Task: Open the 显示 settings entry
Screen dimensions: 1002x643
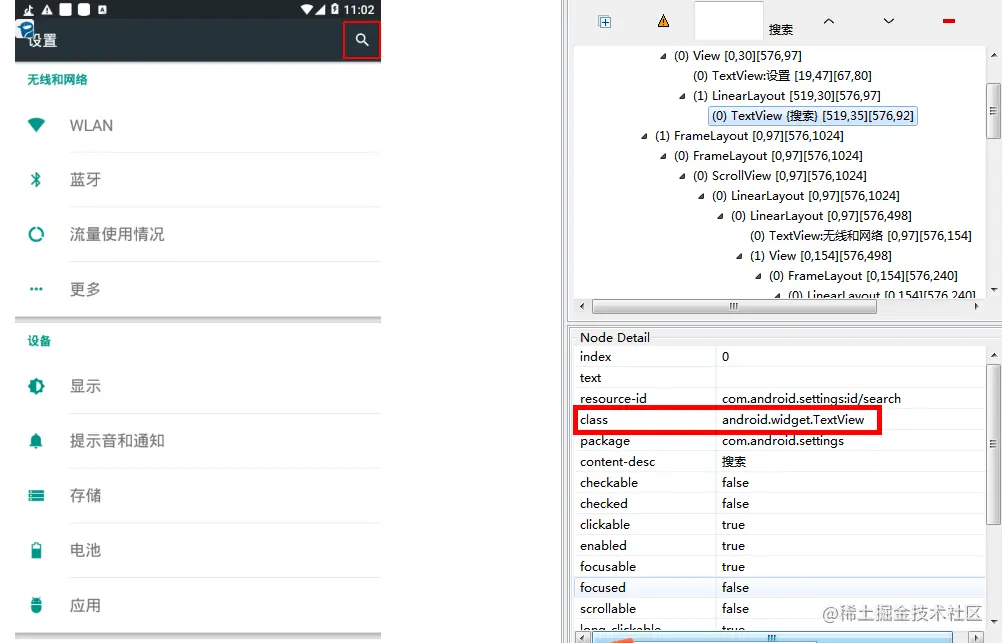Action: coord(198,386)
